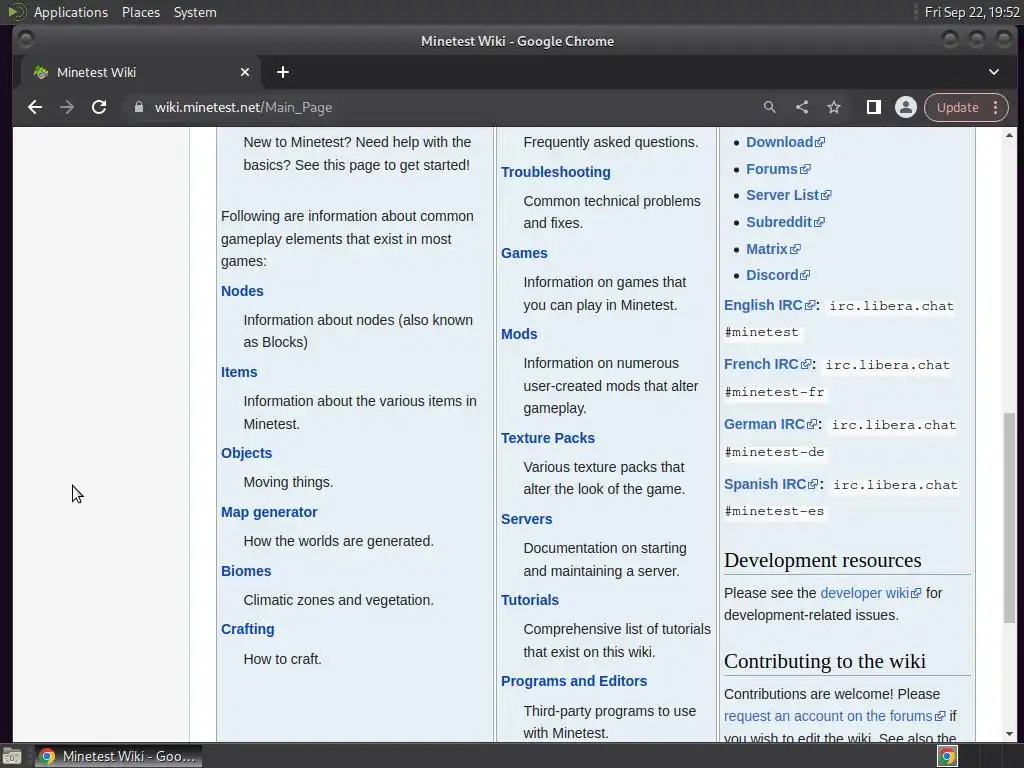Click the #minetest-es channel text
The width and height of the screenshot is (1024, 768).
(x=775, y=511)
